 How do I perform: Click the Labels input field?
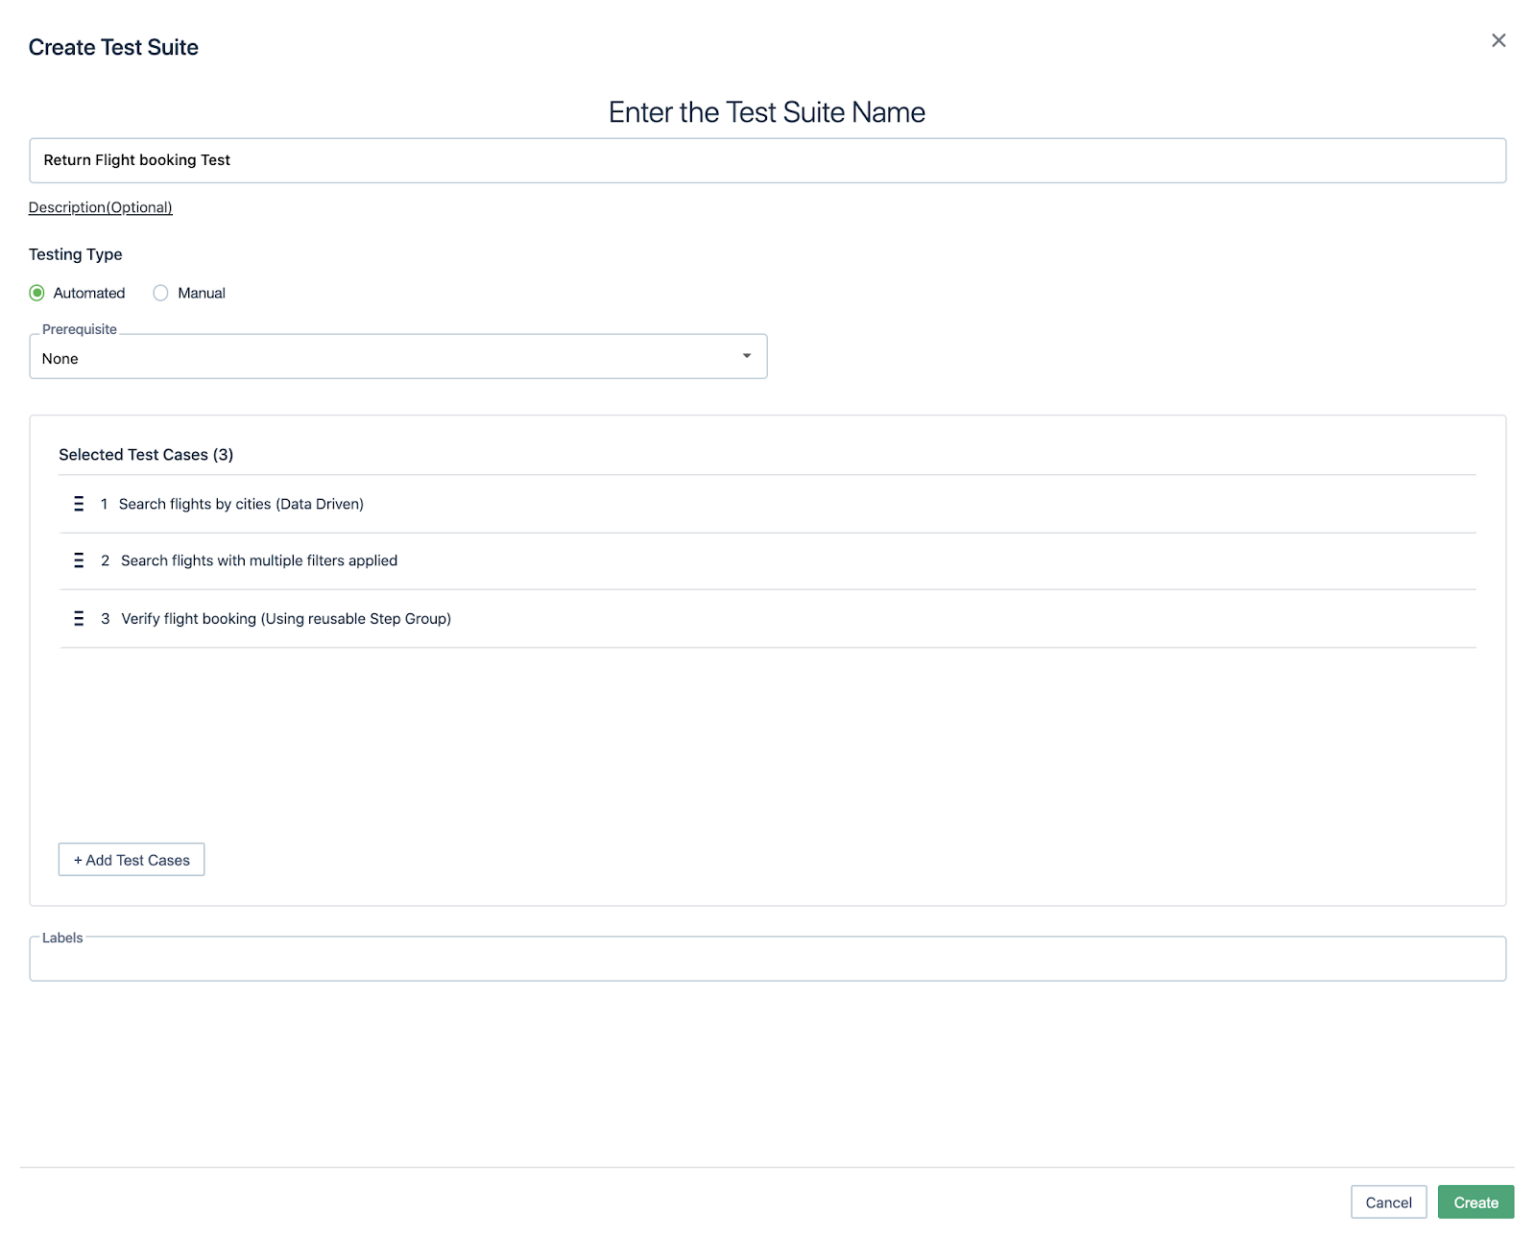pos(768,958)
